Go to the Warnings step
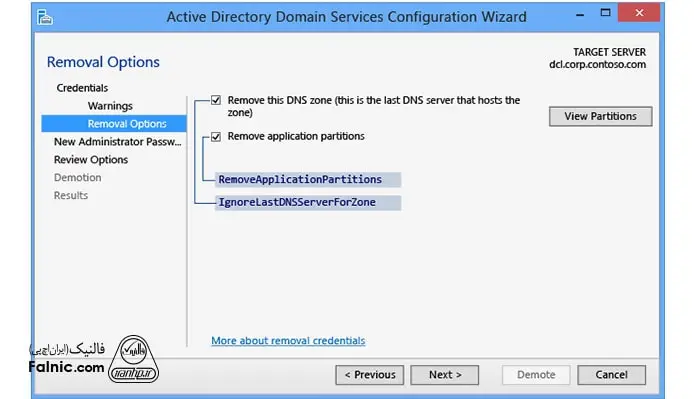694x399 pixels. pos(110,106)
